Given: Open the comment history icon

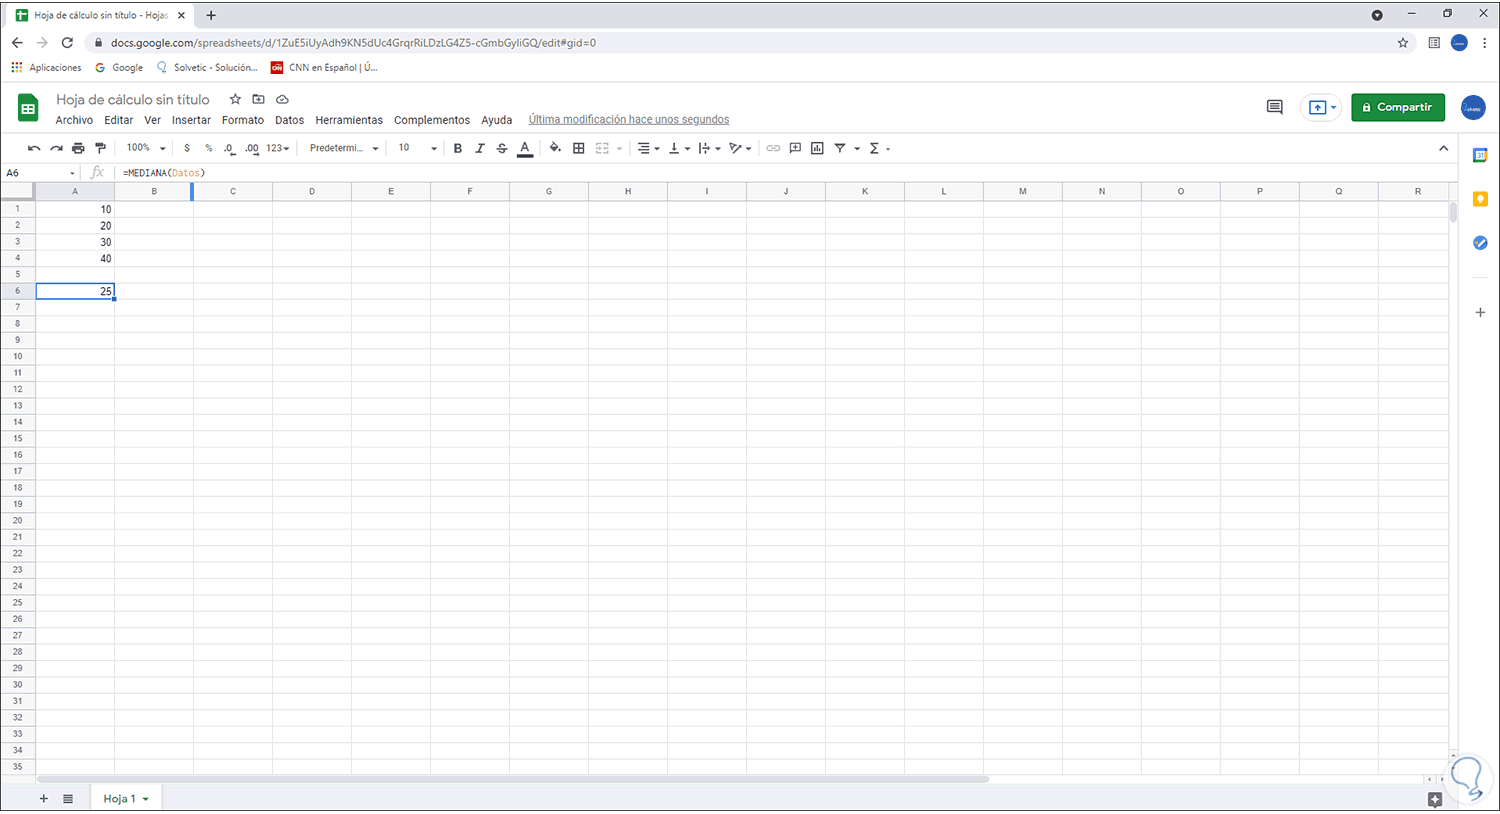Looking at the screenshot, I should coord(1274,107).
